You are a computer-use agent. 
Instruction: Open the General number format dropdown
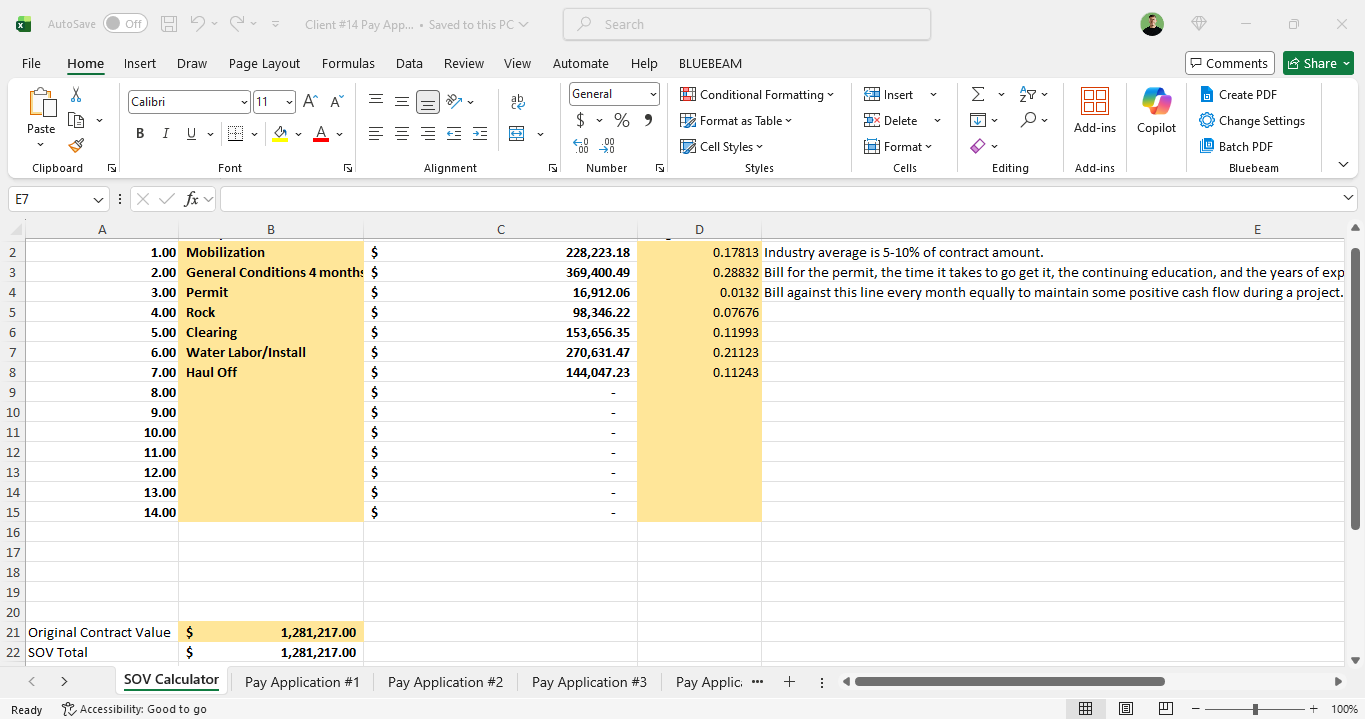(653, 94)
